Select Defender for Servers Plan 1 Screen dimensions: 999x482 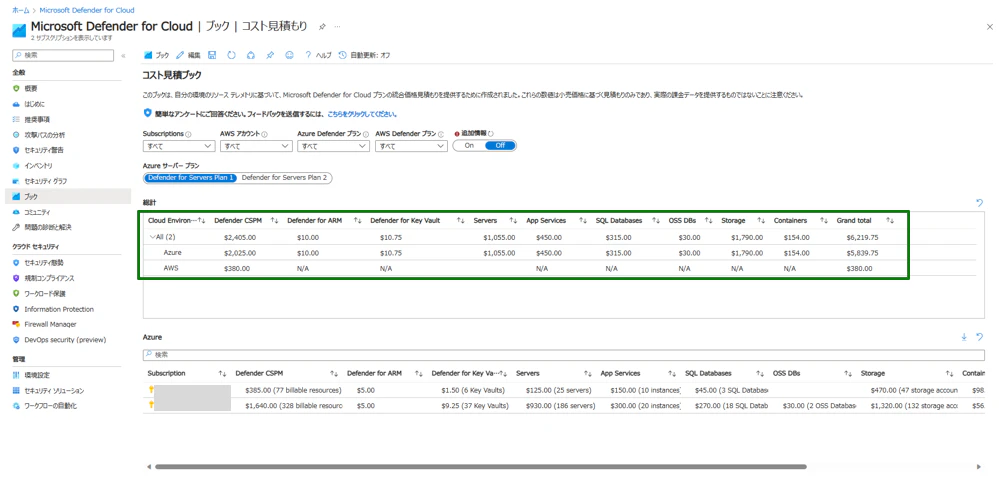pos(190,178)
